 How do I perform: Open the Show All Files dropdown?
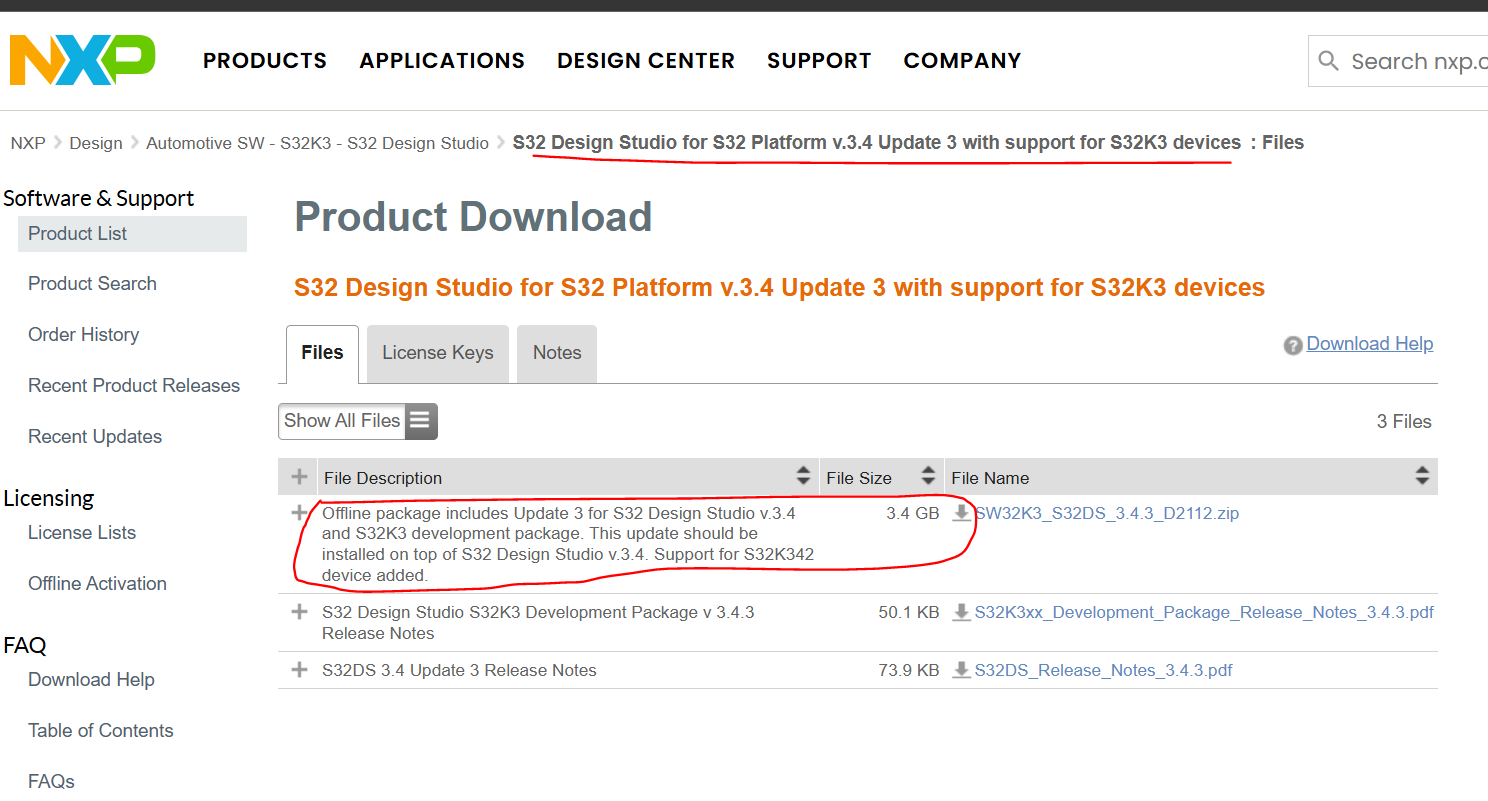[x=358, y=421]
